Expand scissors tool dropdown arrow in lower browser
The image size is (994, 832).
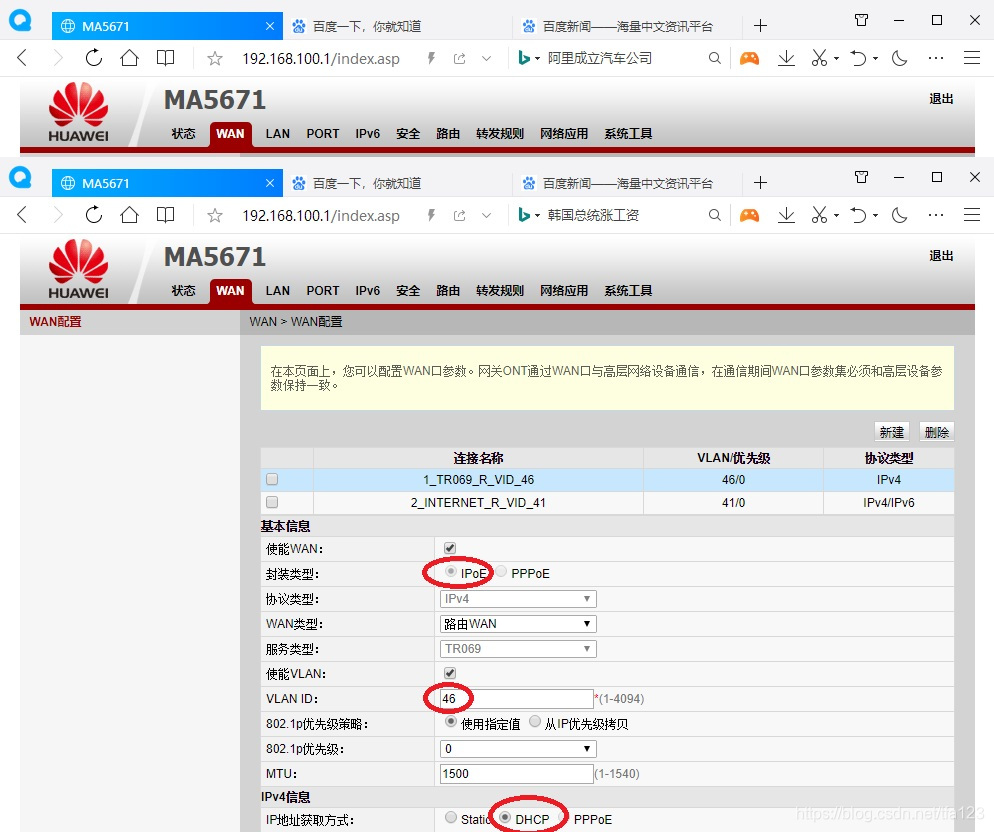[837, 216]
